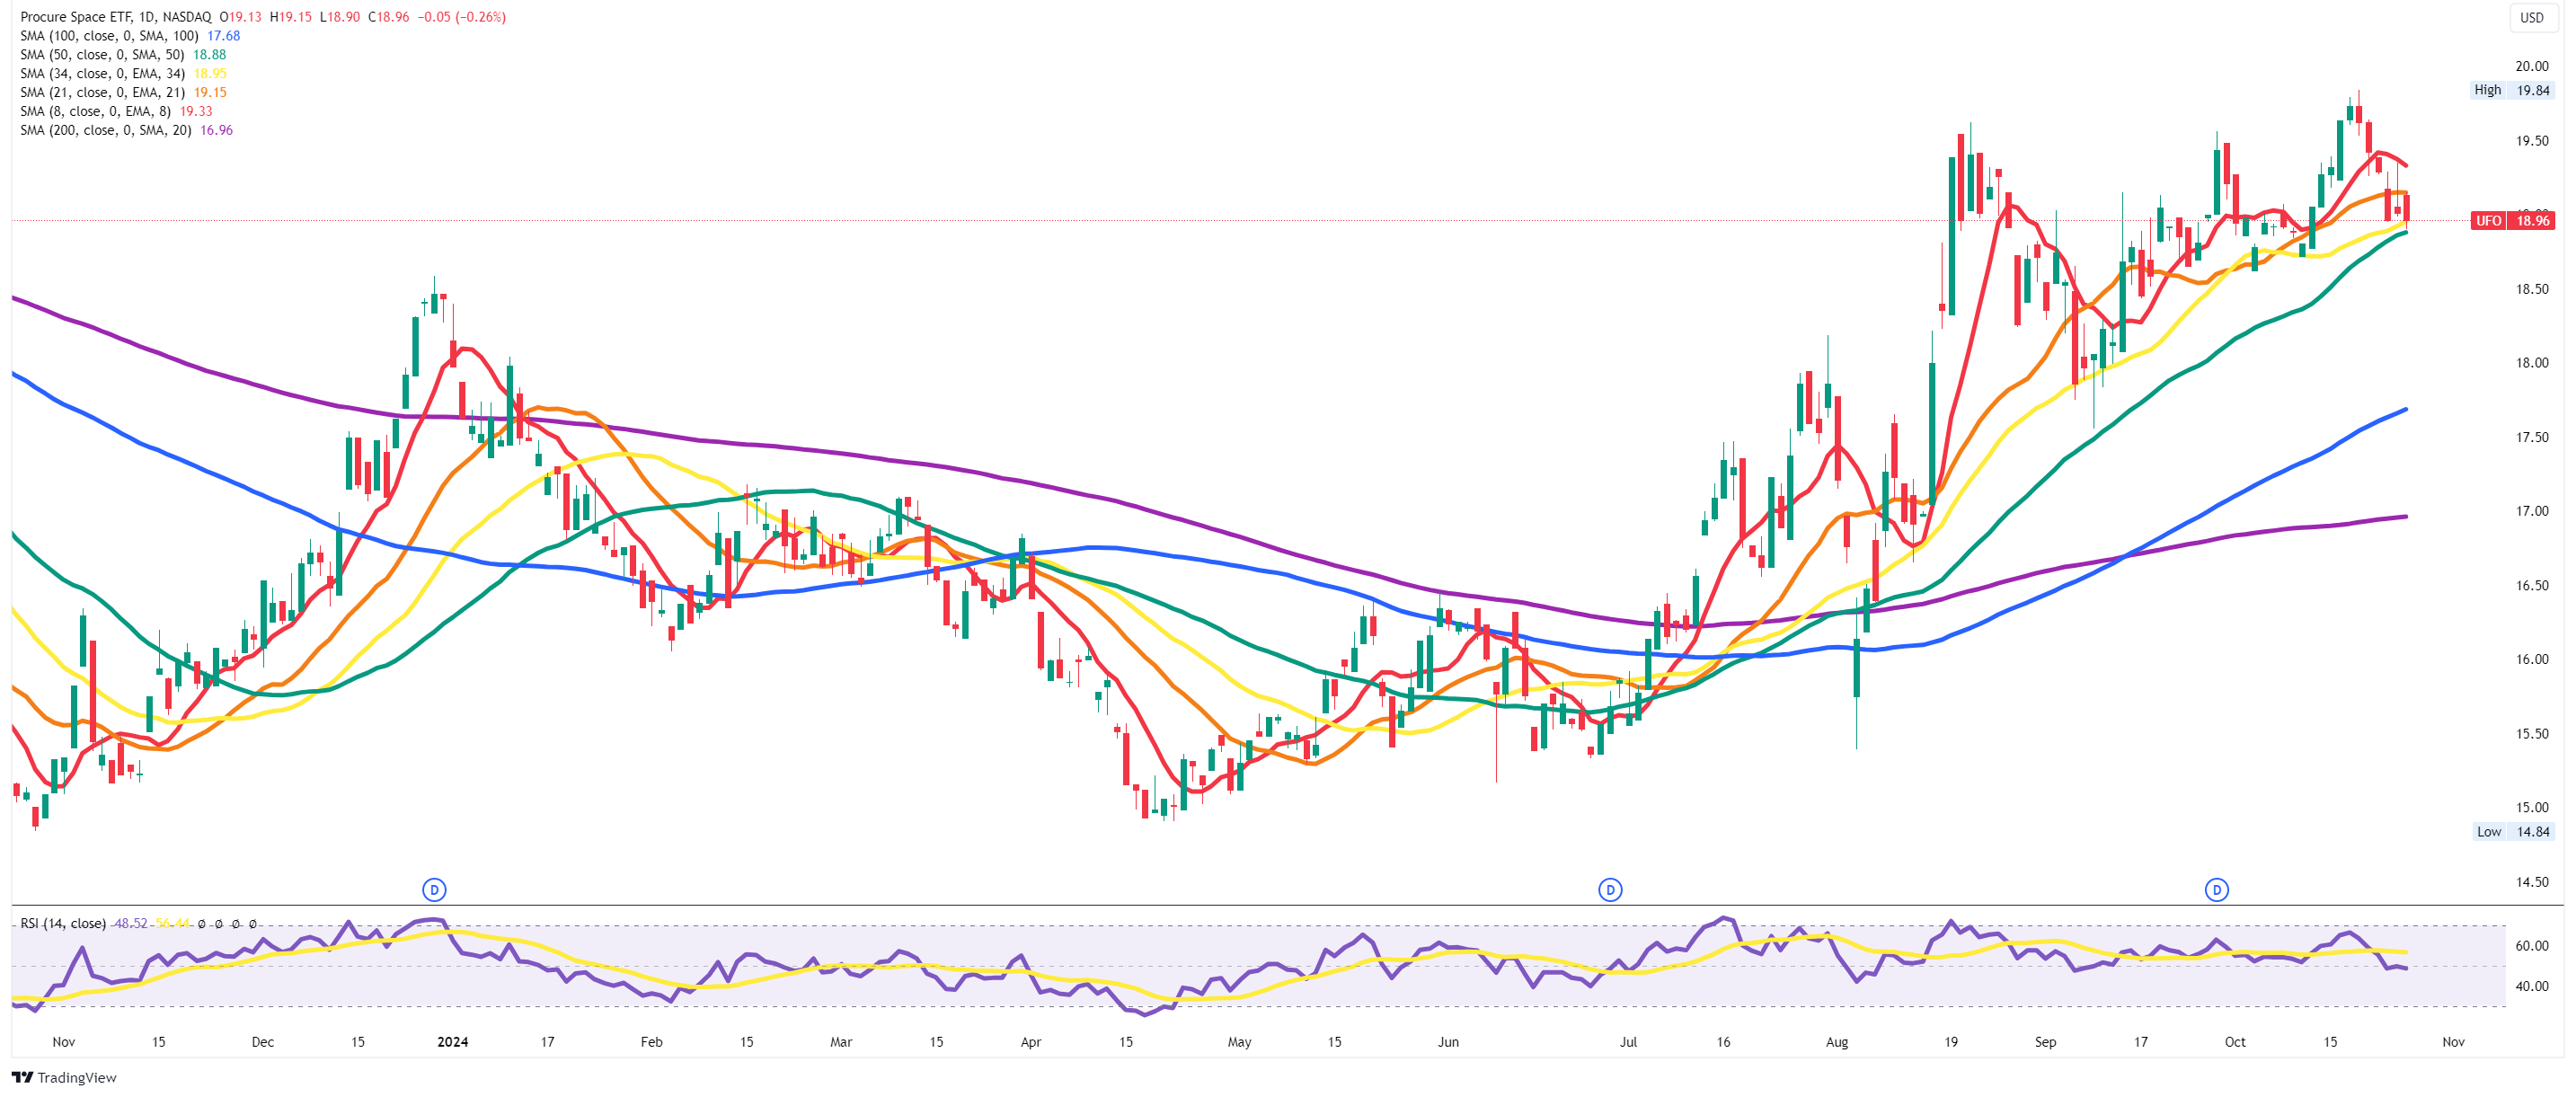Click the TradingView logo icon

point(22,1077)
